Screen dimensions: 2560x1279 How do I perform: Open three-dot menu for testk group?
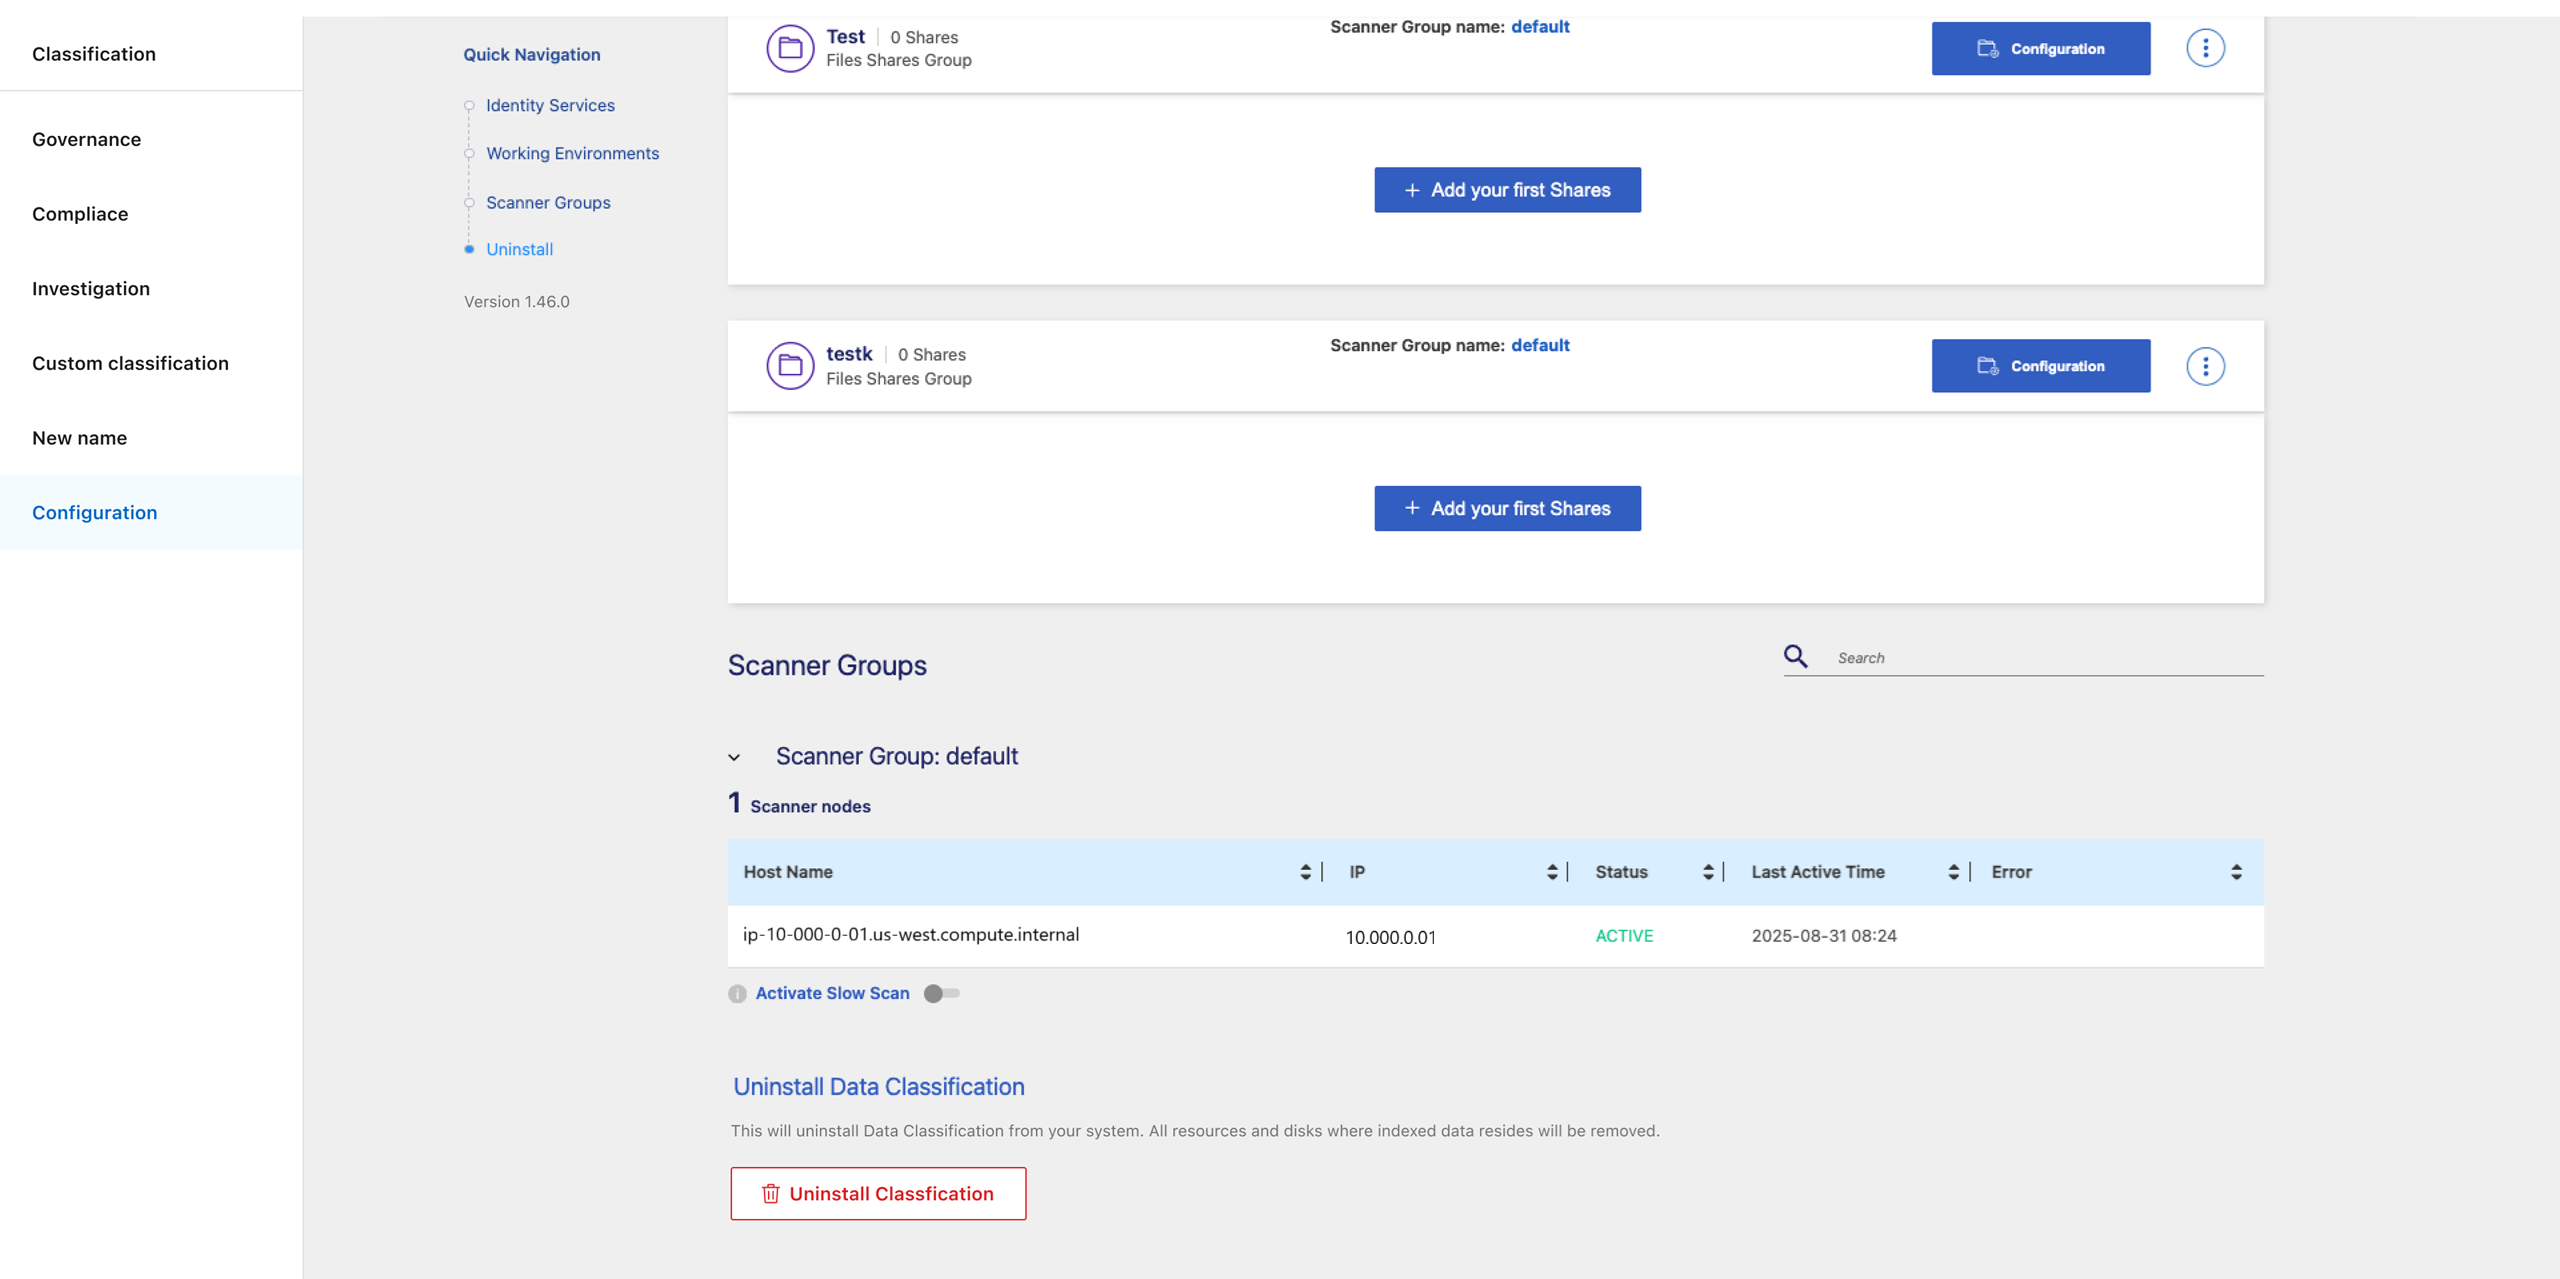point(2205,366)
